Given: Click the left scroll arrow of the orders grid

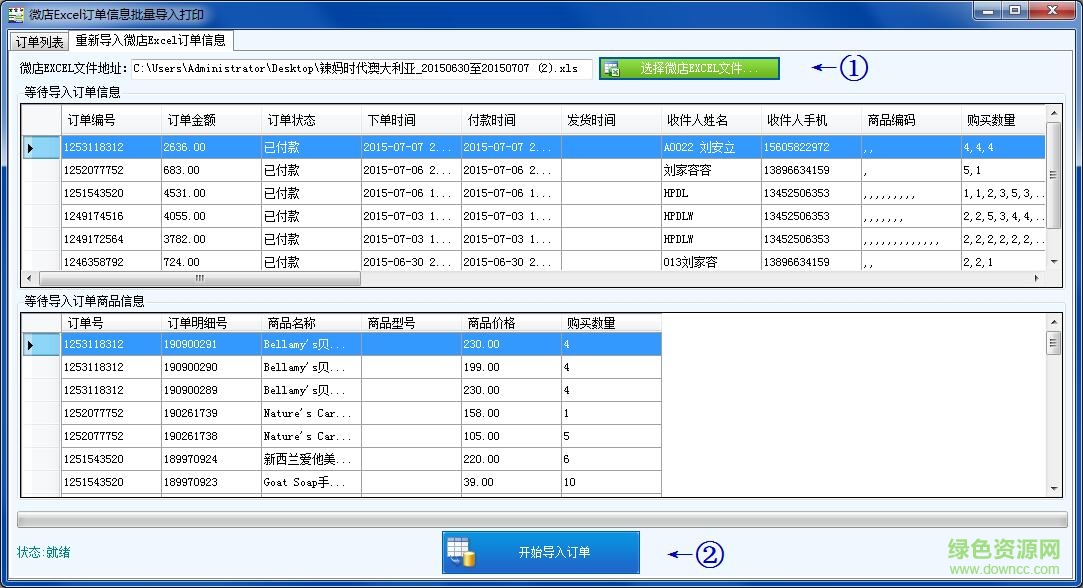Looking at the screenshot, I should click(30, 279).
